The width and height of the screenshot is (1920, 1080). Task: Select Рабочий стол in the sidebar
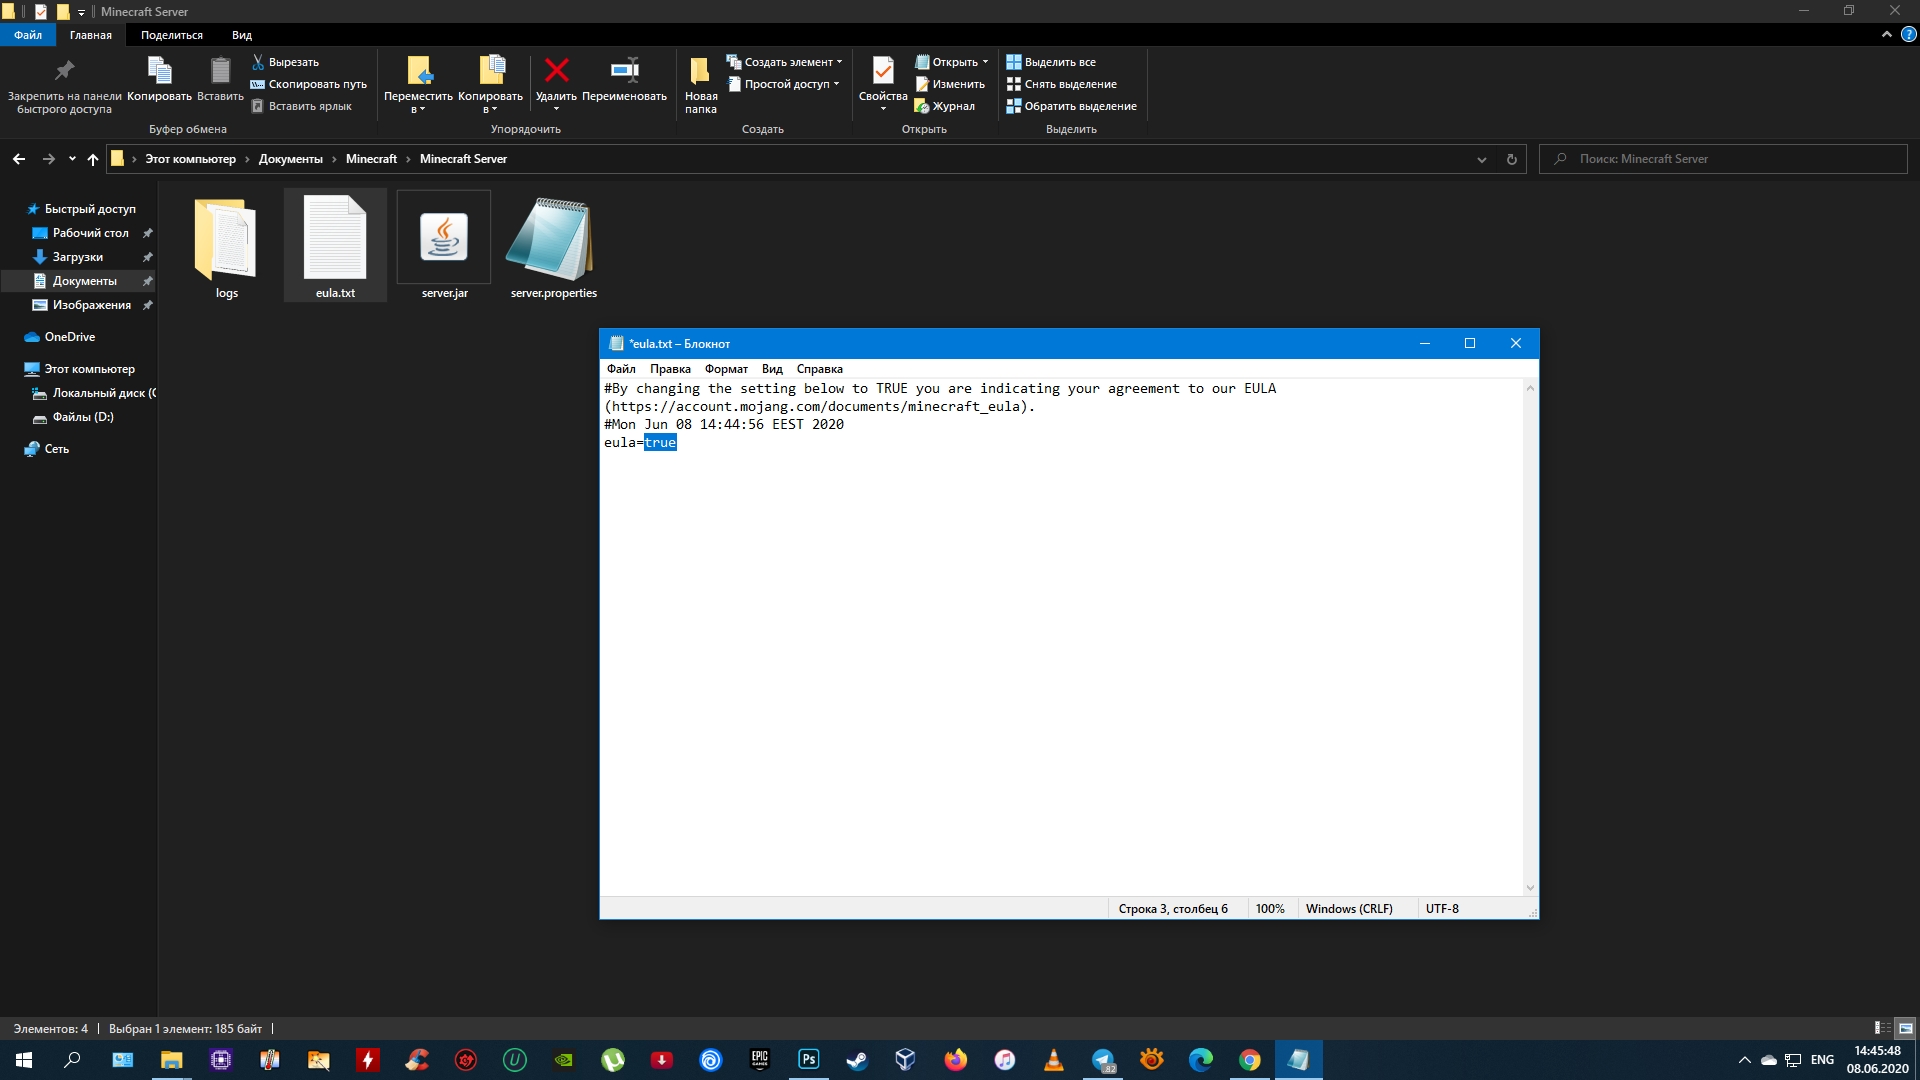pyautogui.click(x=90, y=233)
